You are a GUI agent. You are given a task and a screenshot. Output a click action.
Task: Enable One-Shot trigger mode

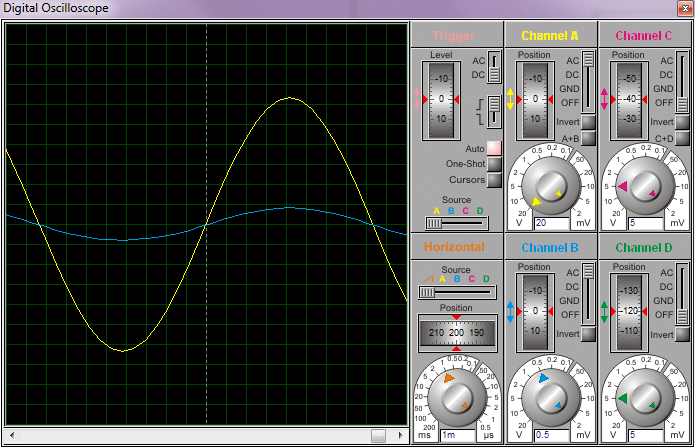tap(494, 164)
